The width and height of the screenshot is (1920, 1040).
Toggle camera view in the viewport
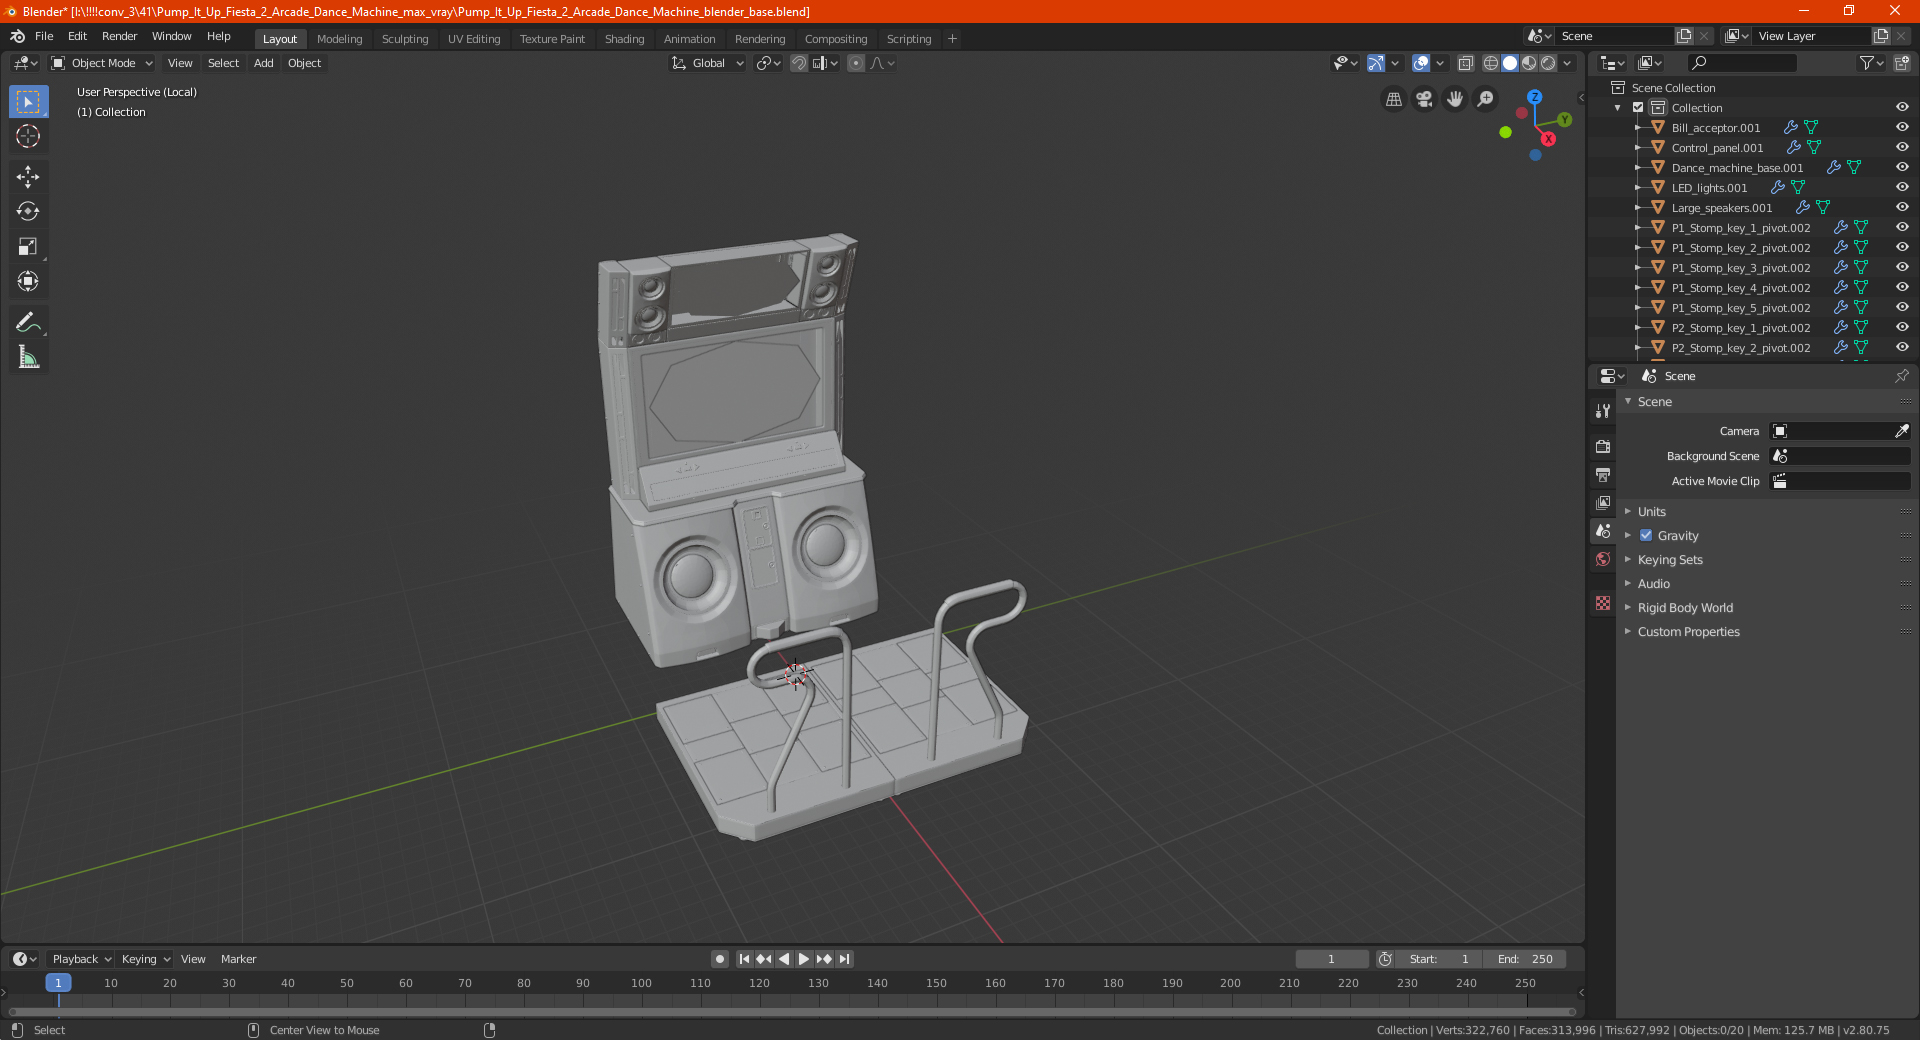(1424, 99)
